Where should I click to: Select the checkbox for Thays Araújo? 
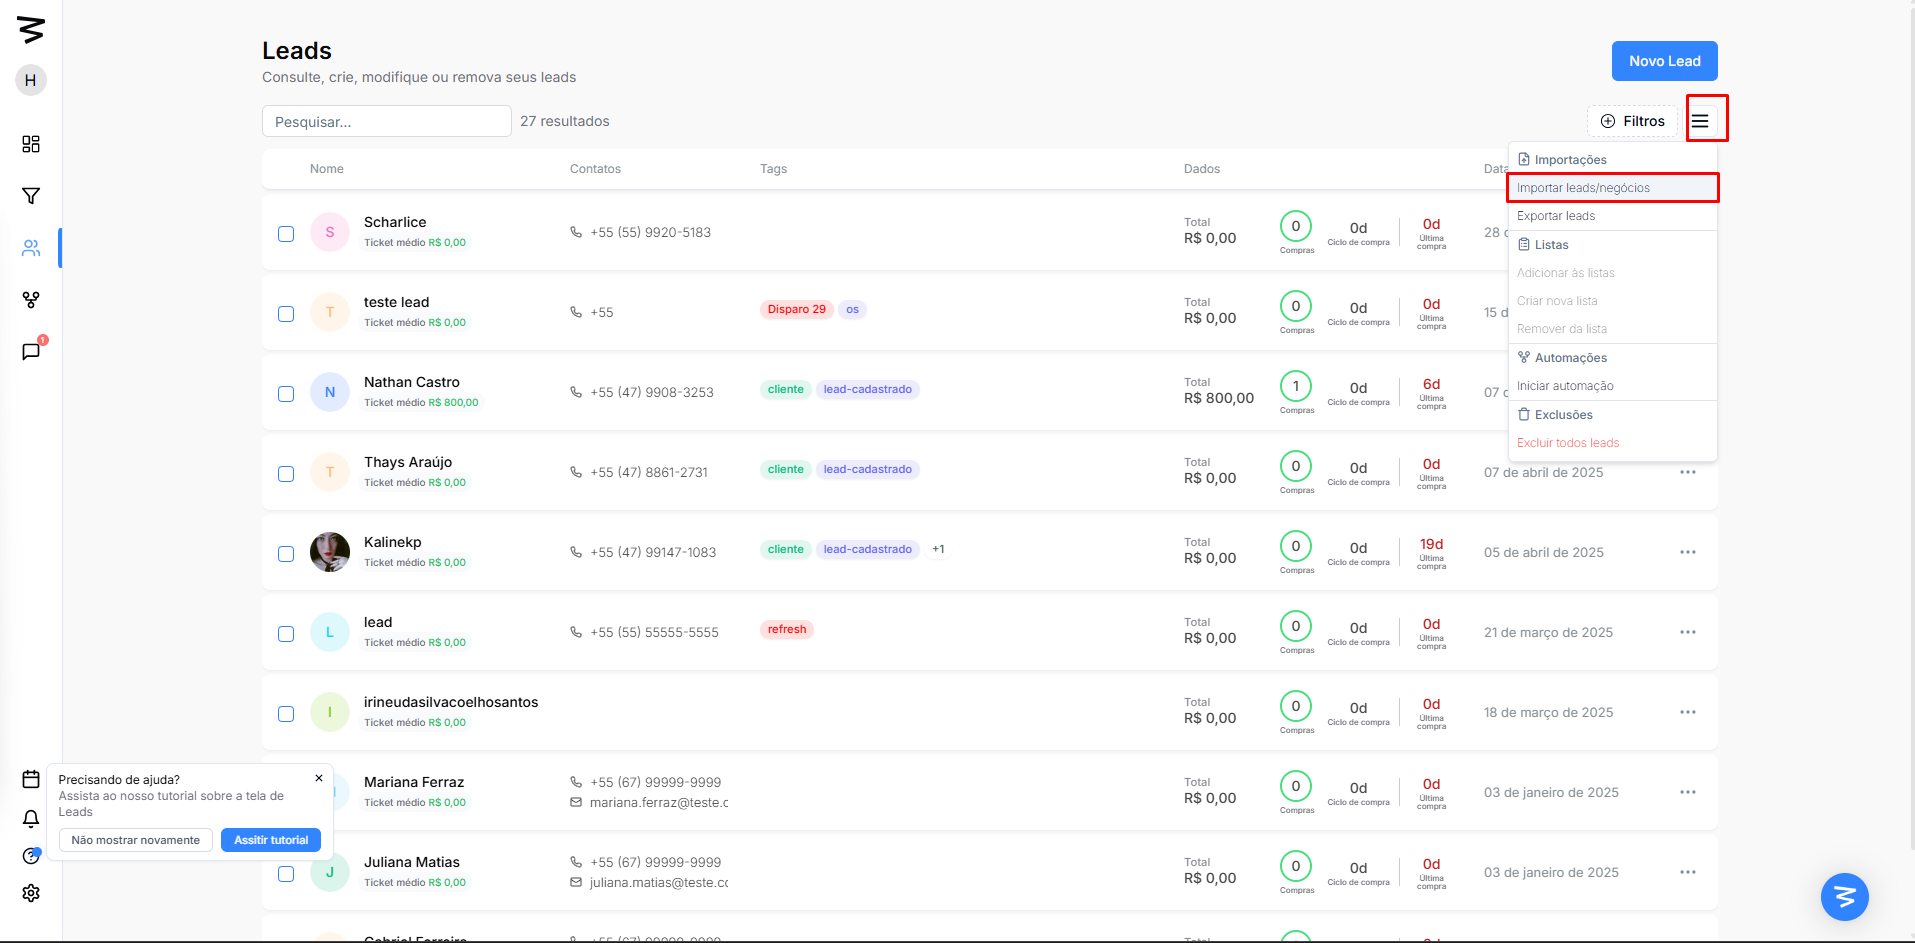click(x=286, y=474)
